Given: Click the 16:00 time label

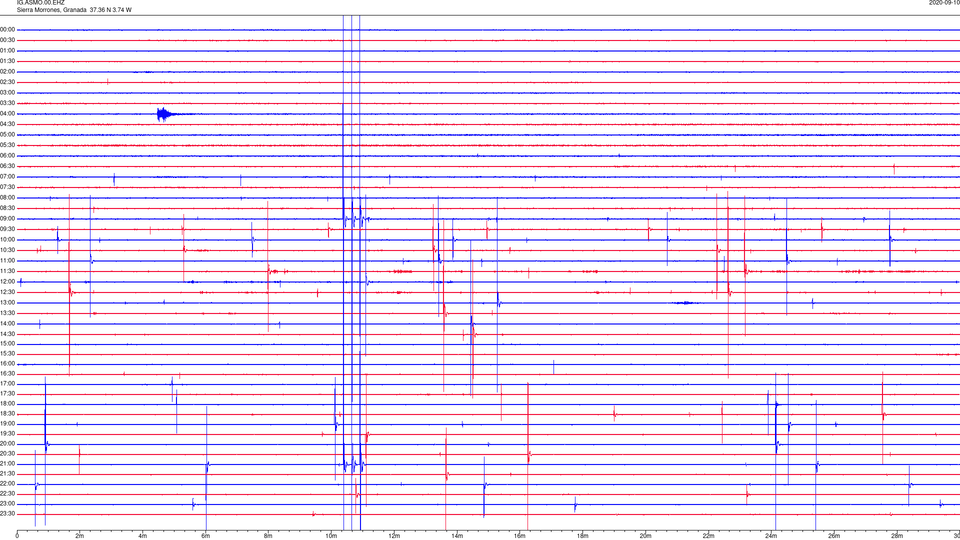Looking at the screenshot, I should coord(8,364).
